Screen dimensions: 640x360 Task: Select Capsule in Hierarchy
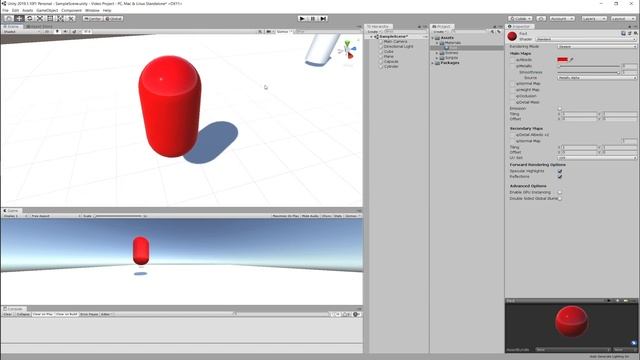[391, 61]
